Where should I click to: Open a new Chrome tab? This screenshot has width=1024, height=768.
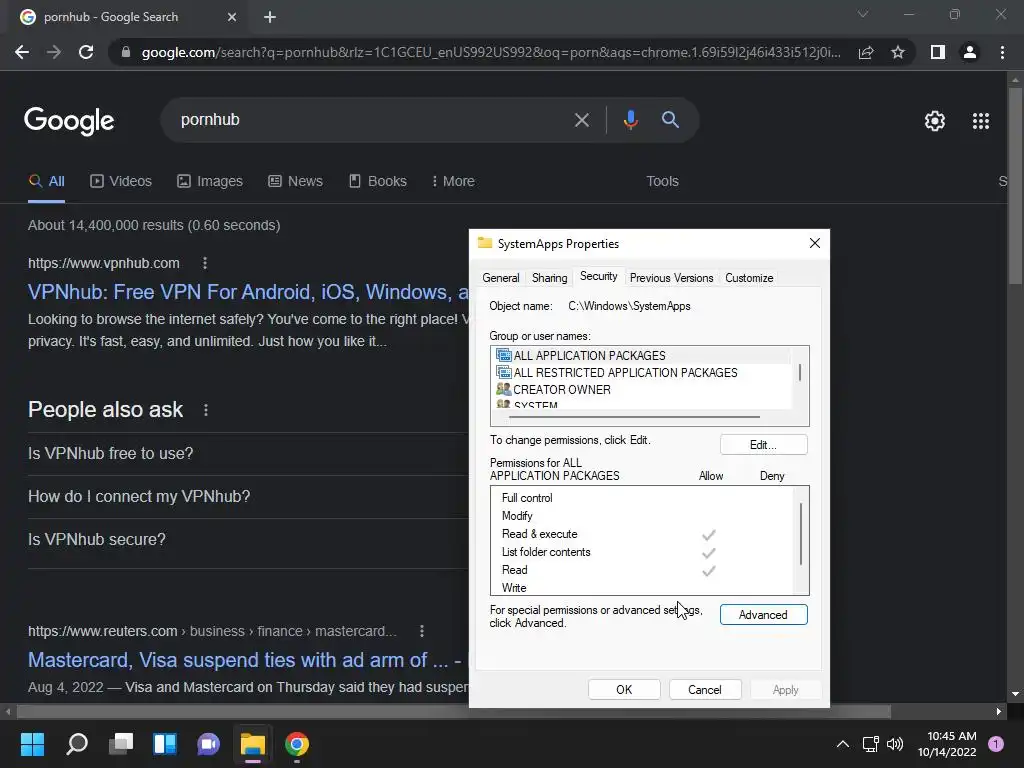270,17
